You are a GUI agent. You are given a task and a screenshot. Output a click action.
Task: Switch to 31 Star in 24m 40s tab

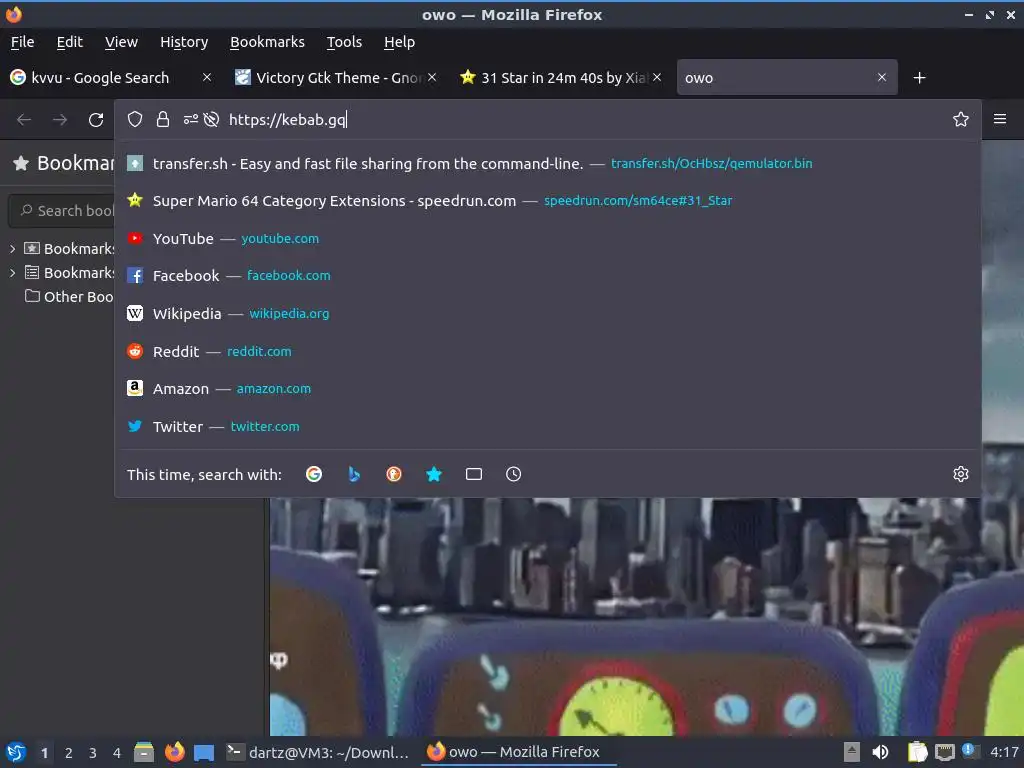(x=555, y=78)
